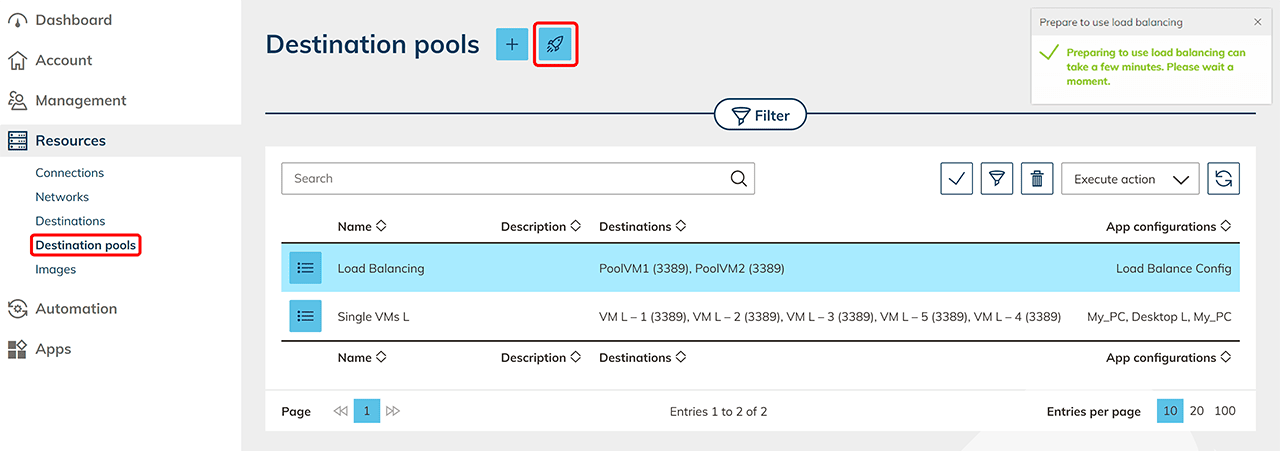Click the select all checkmark icon
Viewport: 1280px width, 451px height.
click(x=956, y=179)
